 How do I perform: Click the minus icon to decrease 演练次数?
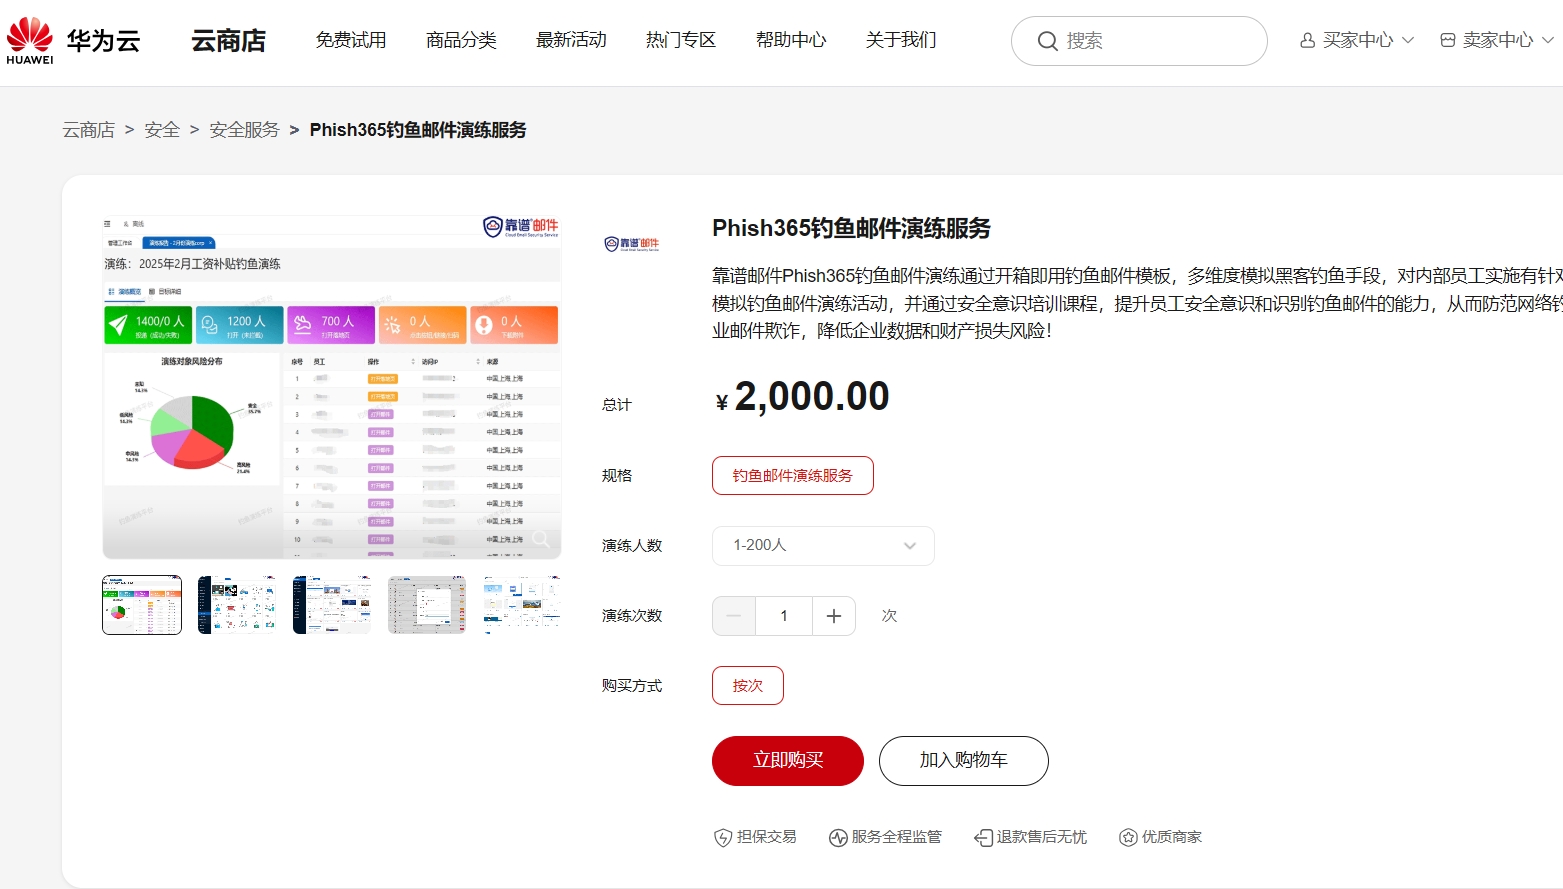click(x=734, y=616)
